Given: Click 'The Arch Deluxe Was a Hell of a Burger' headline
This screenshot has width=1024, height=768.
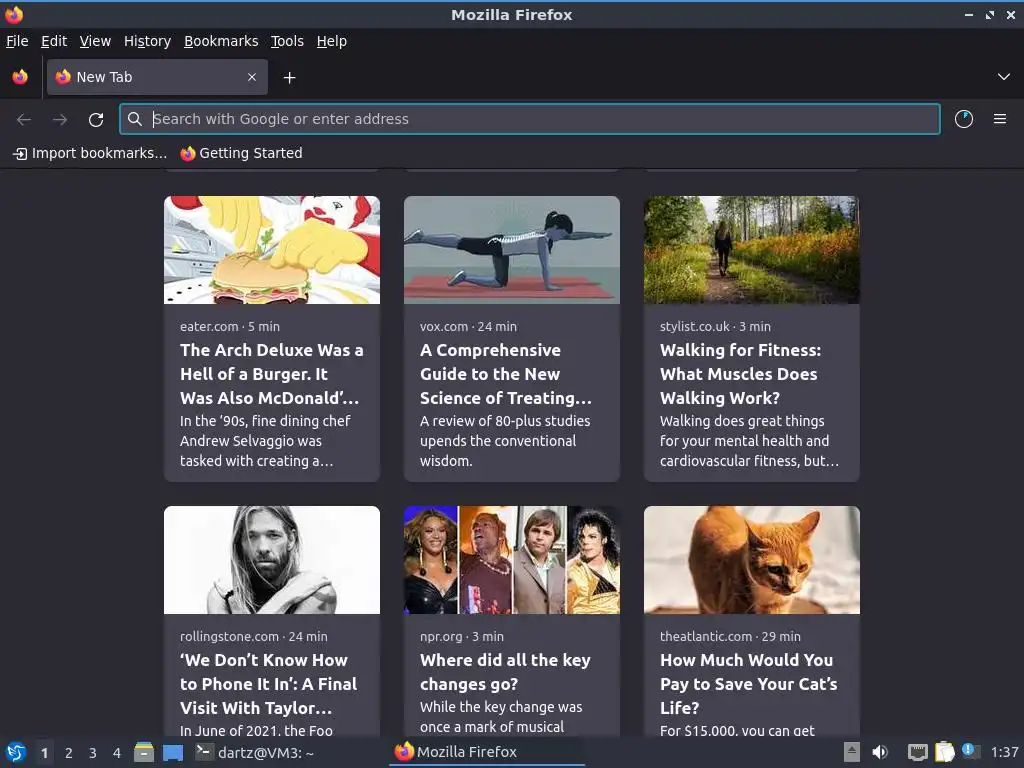Looking at the screenshot, I should (272, 374).
